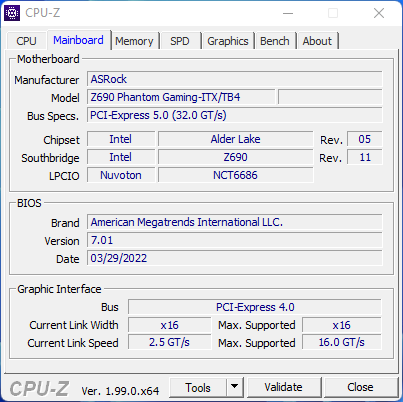403x402 pixels.
Task: Click the empty field beside the Model
Action: pos(330,97)
